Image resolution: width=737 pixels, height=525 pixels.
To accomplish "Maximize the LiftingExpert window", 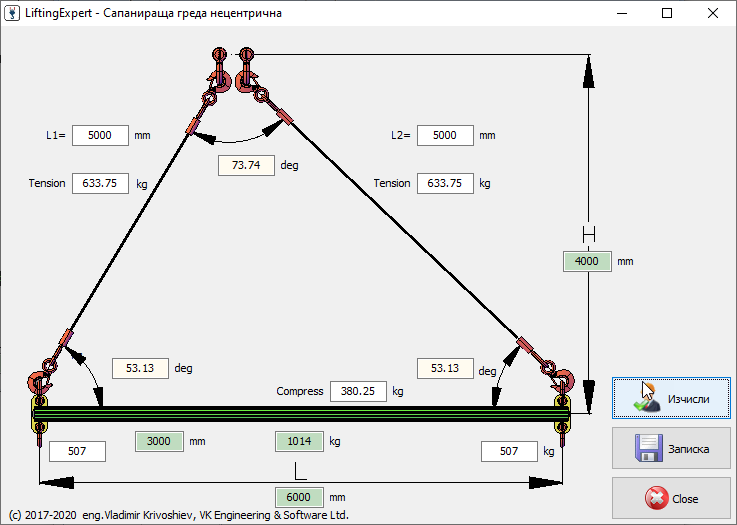I will [667, 14].
